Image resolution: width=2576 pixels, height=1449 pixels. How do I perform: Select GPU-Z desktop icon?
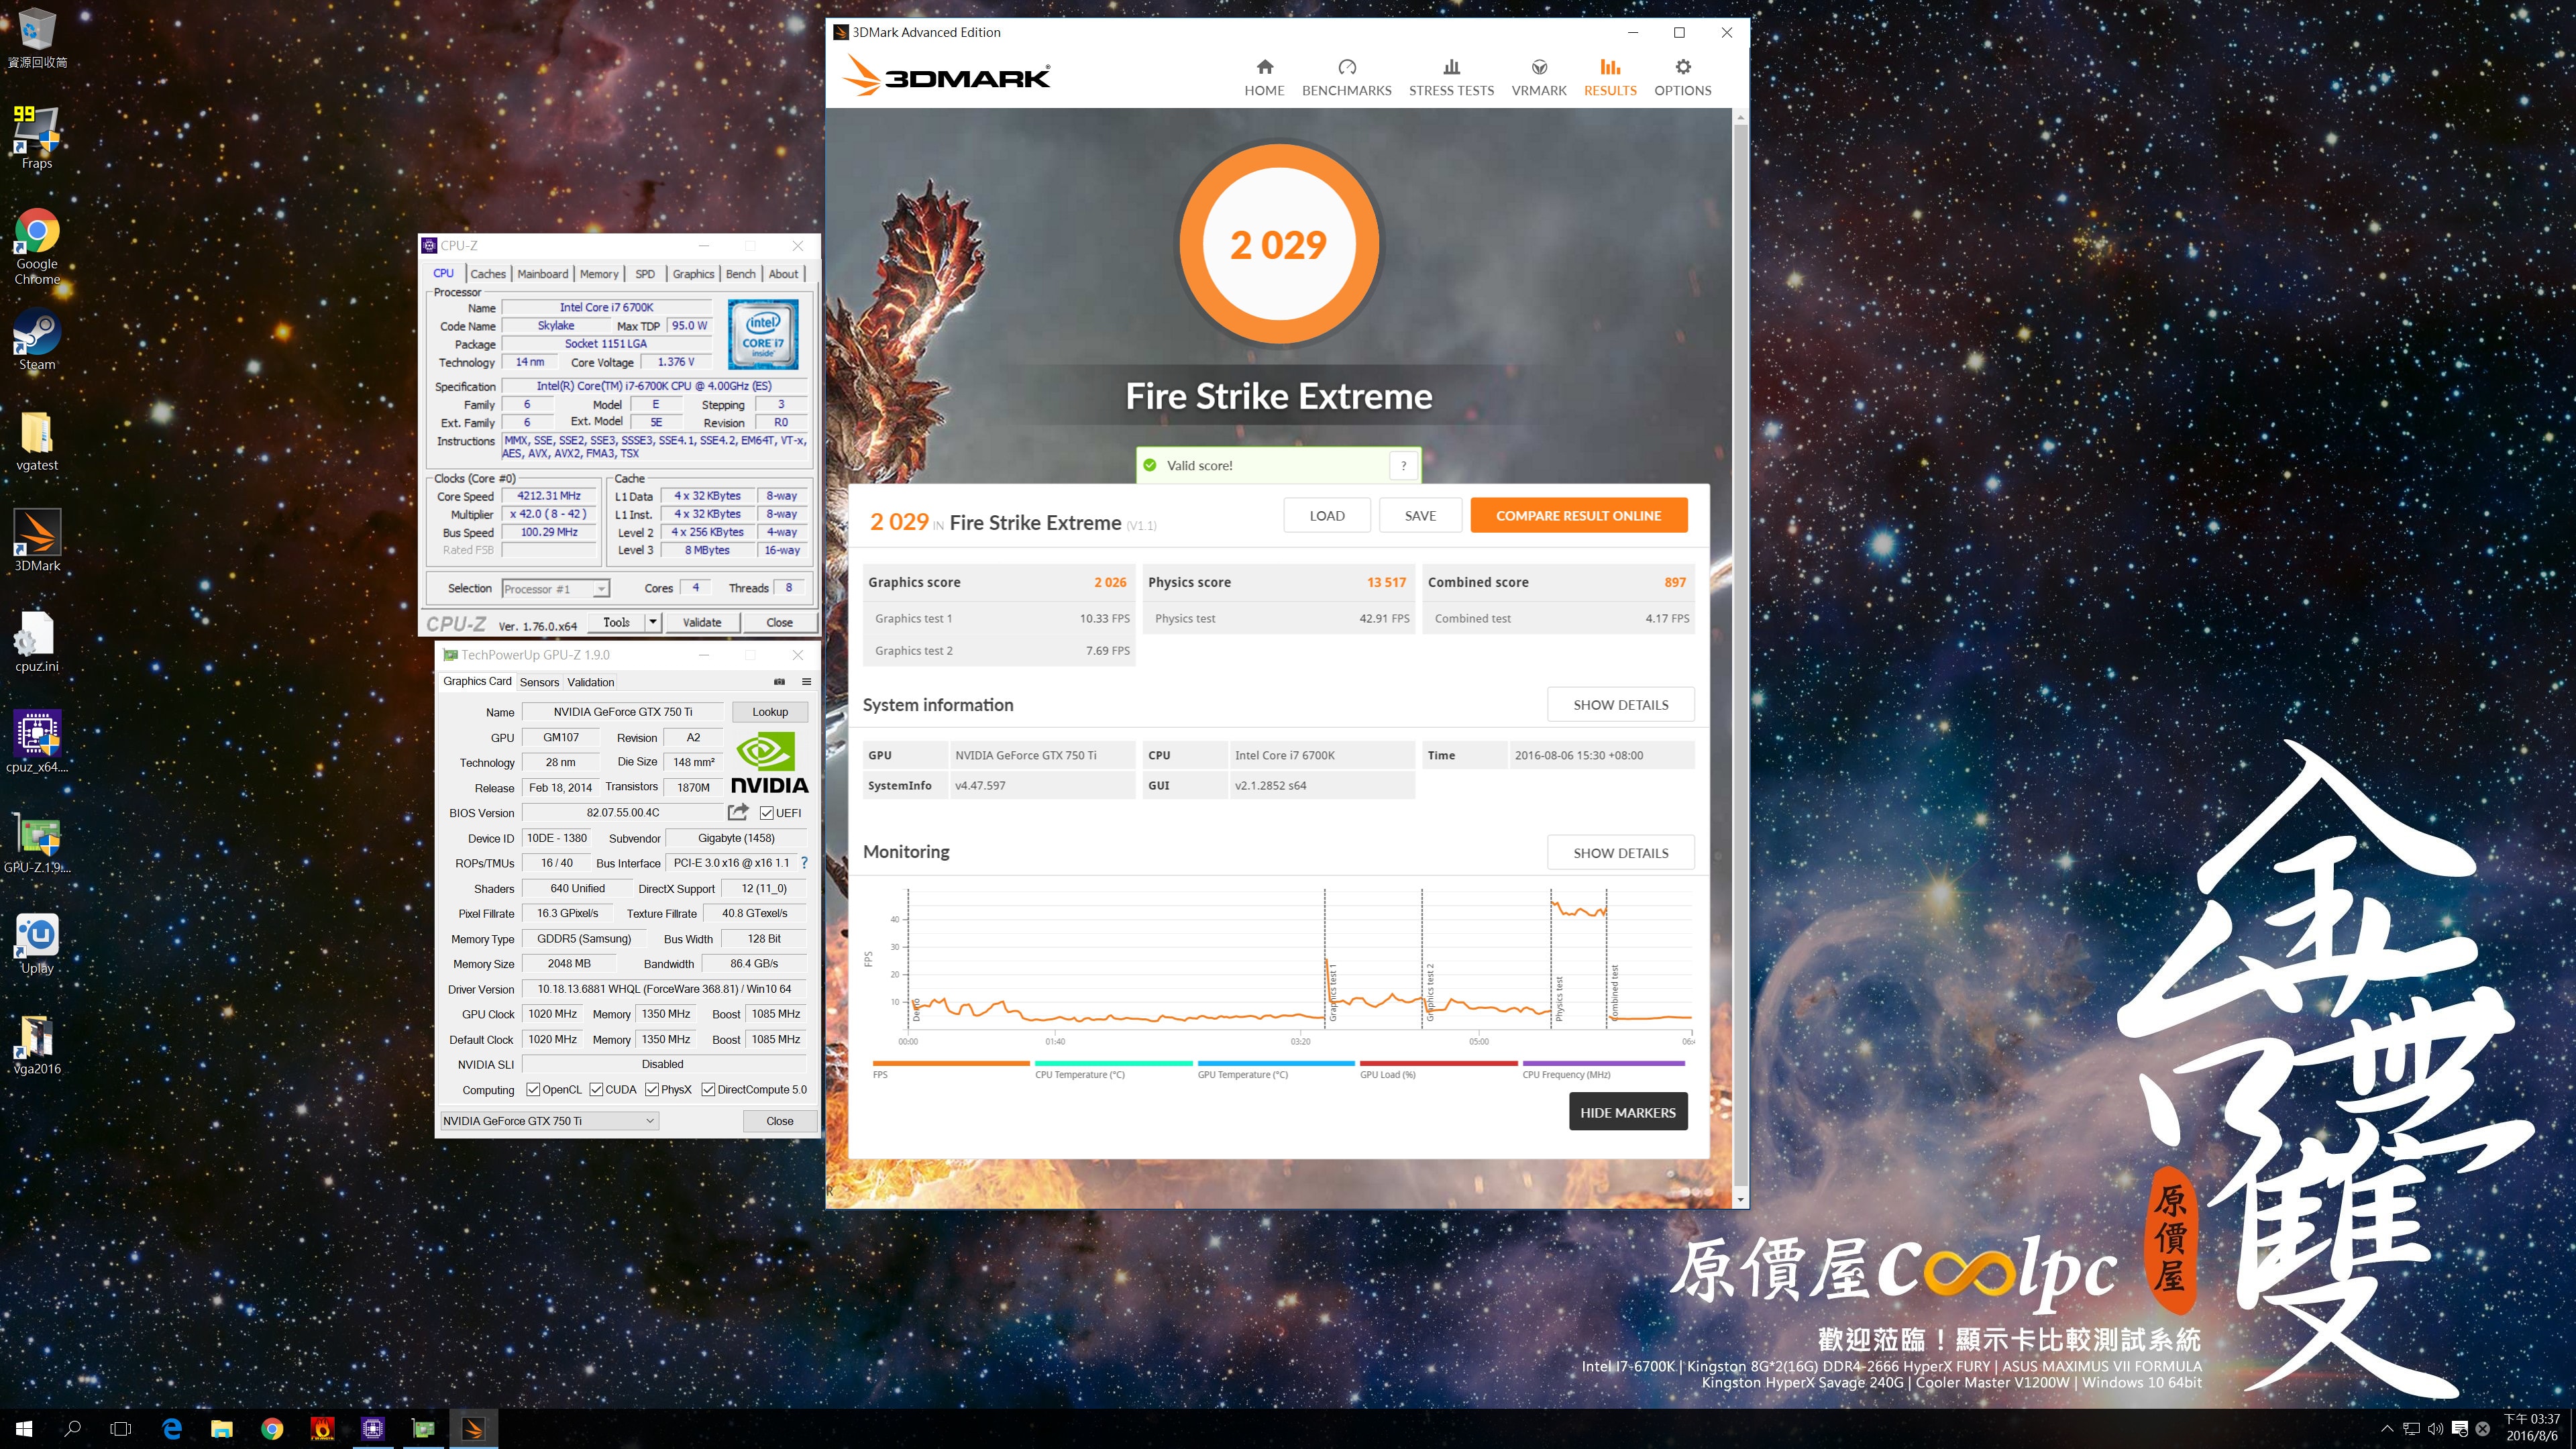[37, 843]
